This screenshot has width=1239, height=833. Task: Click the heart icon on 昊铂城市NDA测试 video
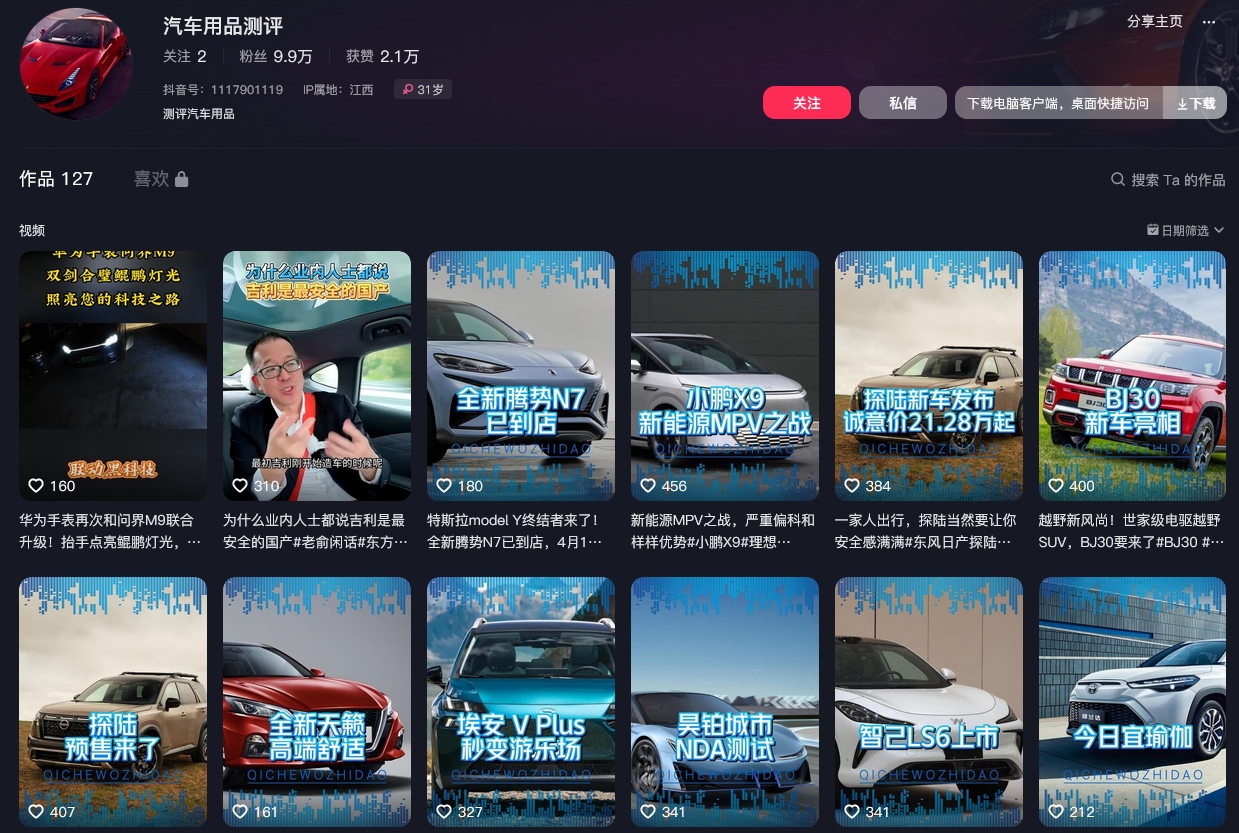point(648,812)
